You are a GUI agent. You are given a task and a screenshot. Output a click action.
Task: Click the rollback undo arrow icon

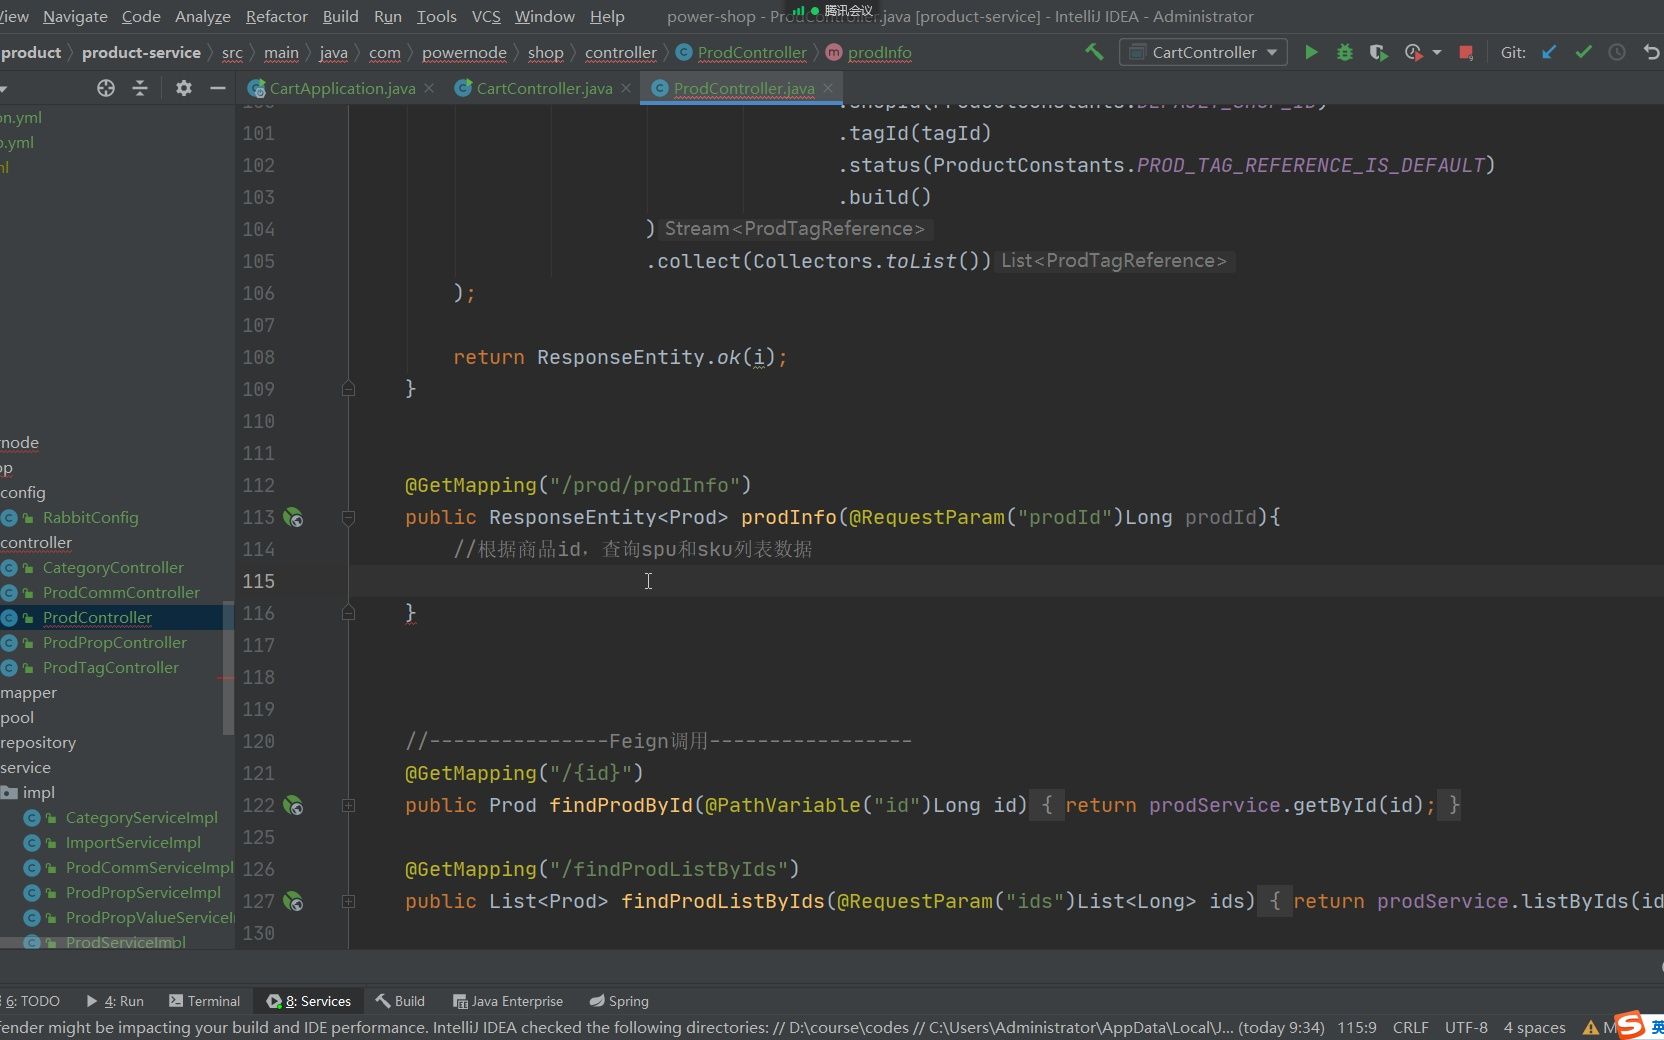click(1651, 52)
